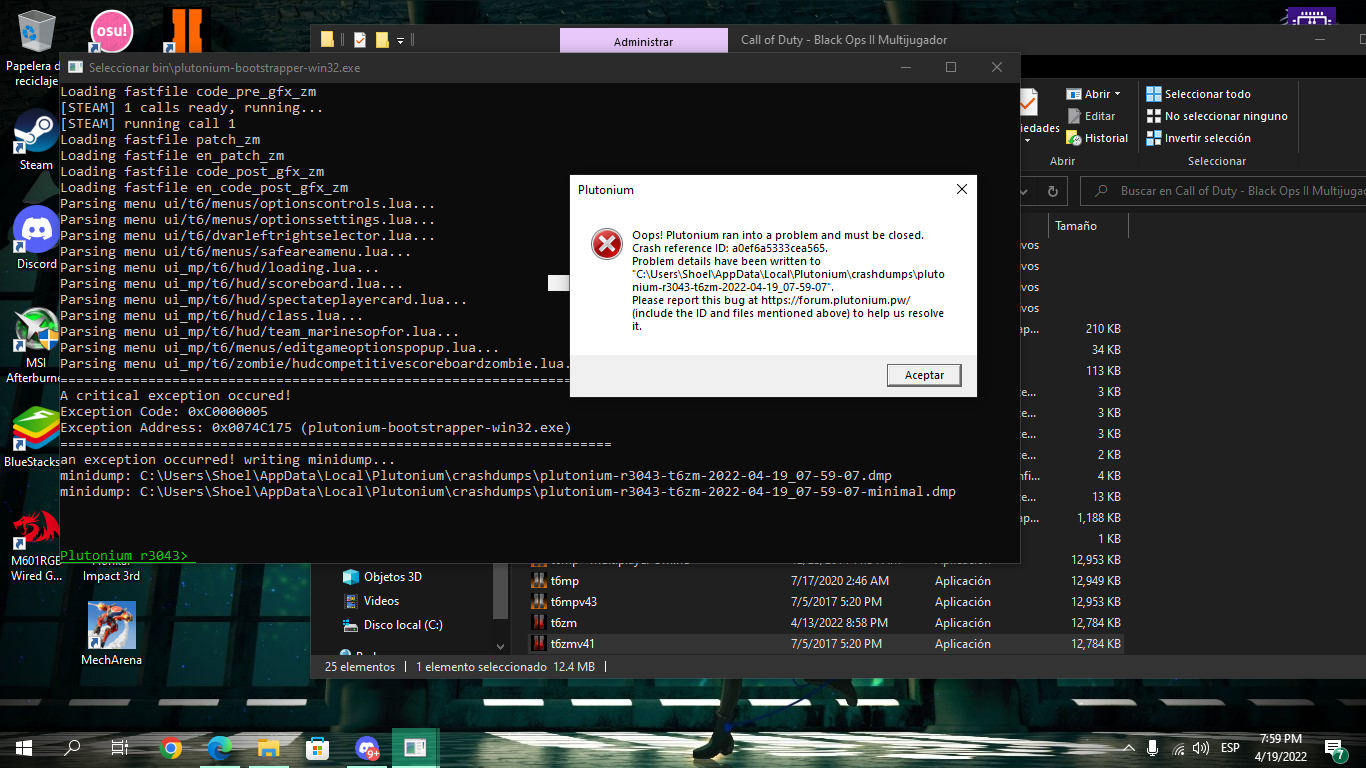Viewport: 1366px width, 768px height.
Task: Open Task View on the taskbar
Action: click(x=120, y=747)
